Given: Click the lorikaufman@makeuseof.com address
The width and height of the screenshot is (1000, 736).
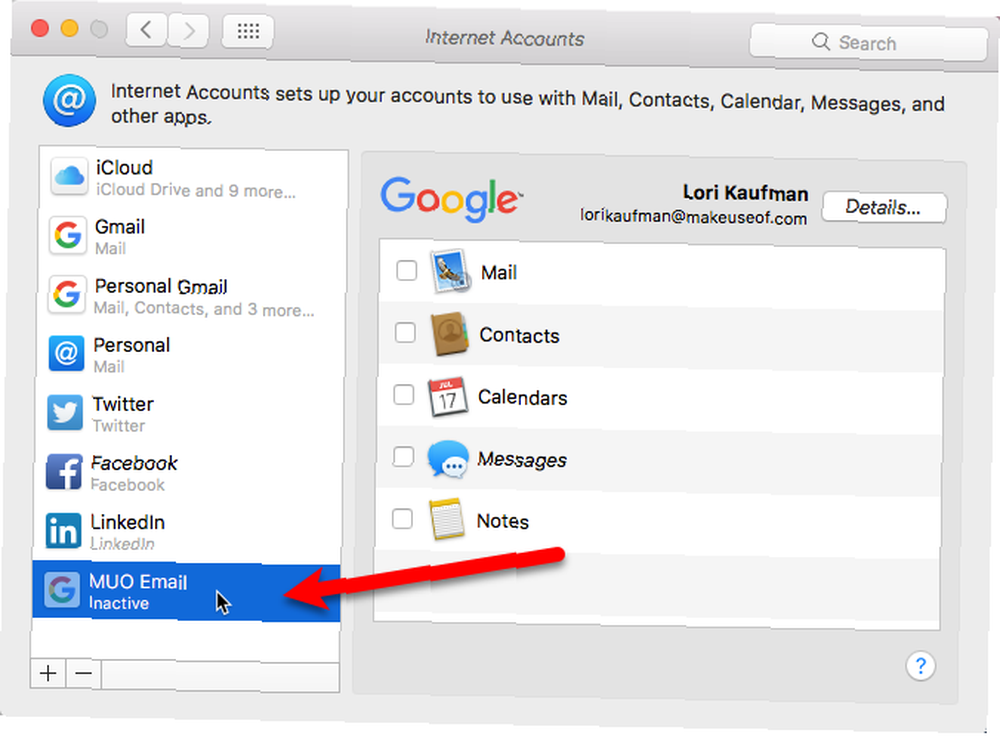Looking at the screenshot, I should coord(693,217).
